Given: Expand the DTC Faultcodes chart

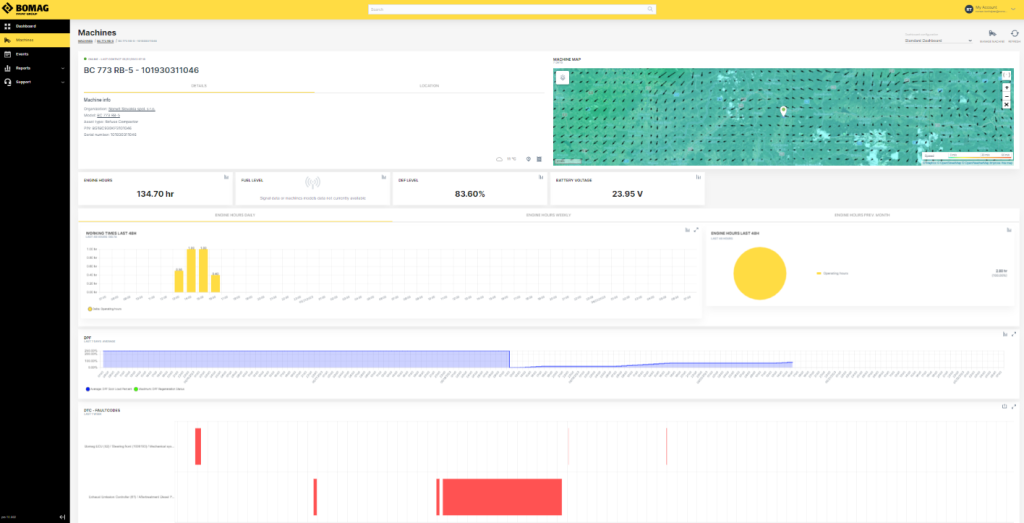Looking at the screenshot, I should tap(1014, 406).
